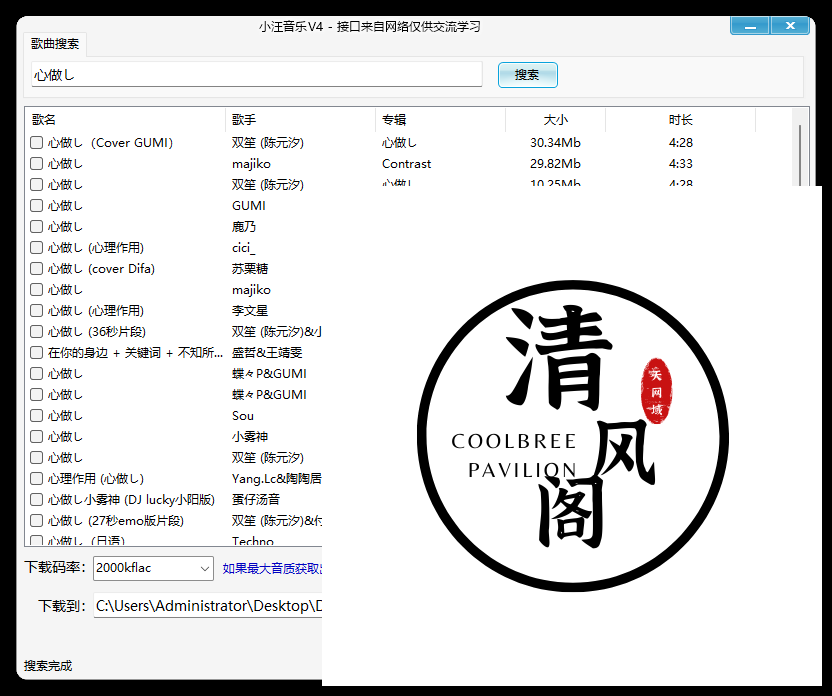Image resolution: width=832 pixels, height=696 pixels.
Task: Minimize the 小汪音乐V4 window
Action: coord(750,25)
